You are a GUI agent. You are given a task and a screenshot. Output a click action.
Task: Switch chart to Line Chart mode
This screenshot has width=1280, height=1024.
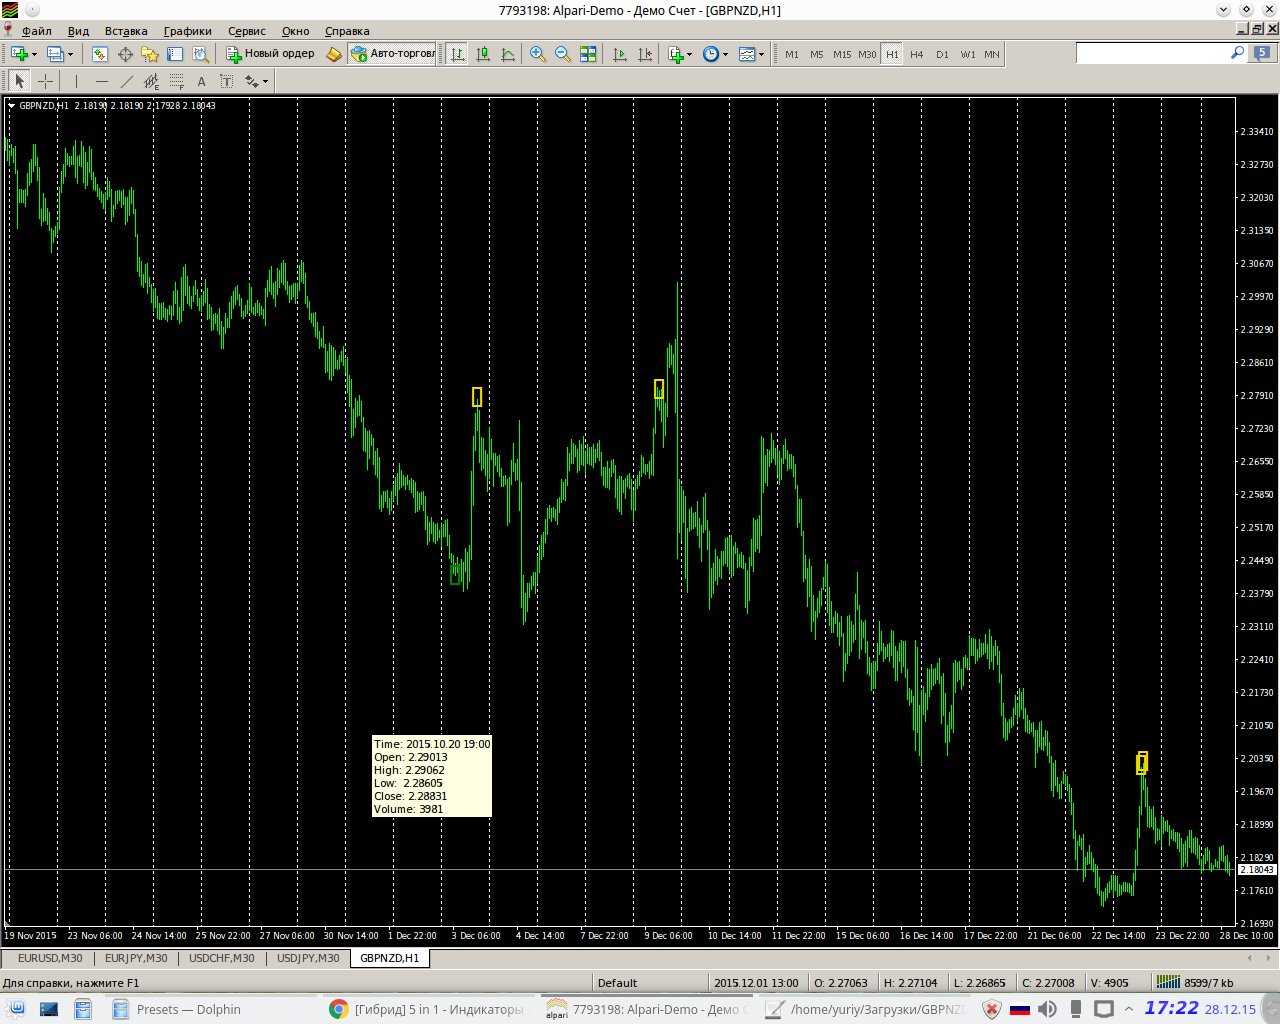click(x=508, y=54)
